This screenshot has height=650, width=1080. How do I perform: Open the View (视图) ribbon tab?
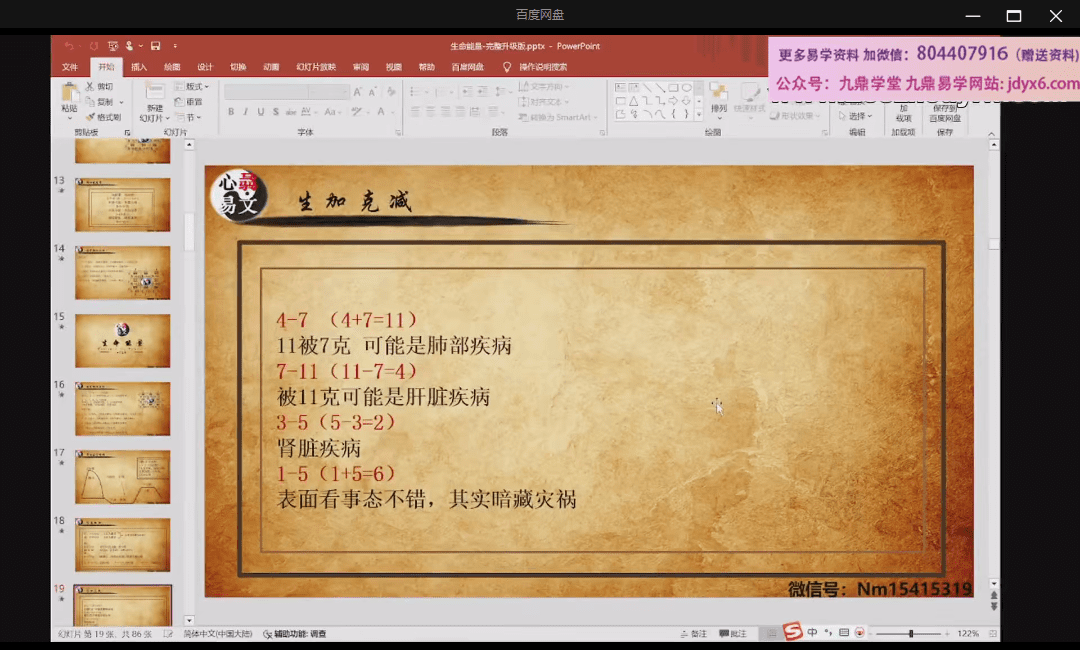(x=393, y=66)
